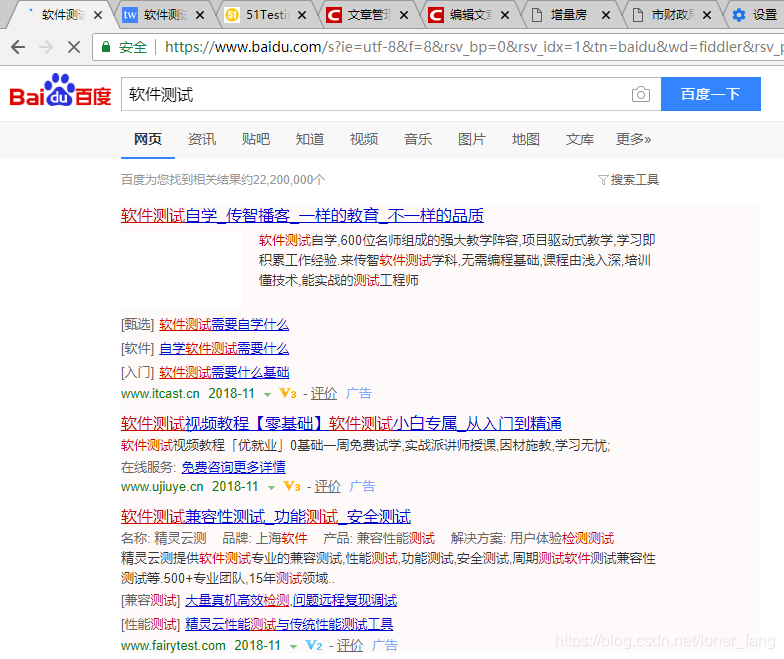The width and height of the screenshot is (784, 659).
Task: Click result count text 约22,200,000个
Action: coord(284,180)
